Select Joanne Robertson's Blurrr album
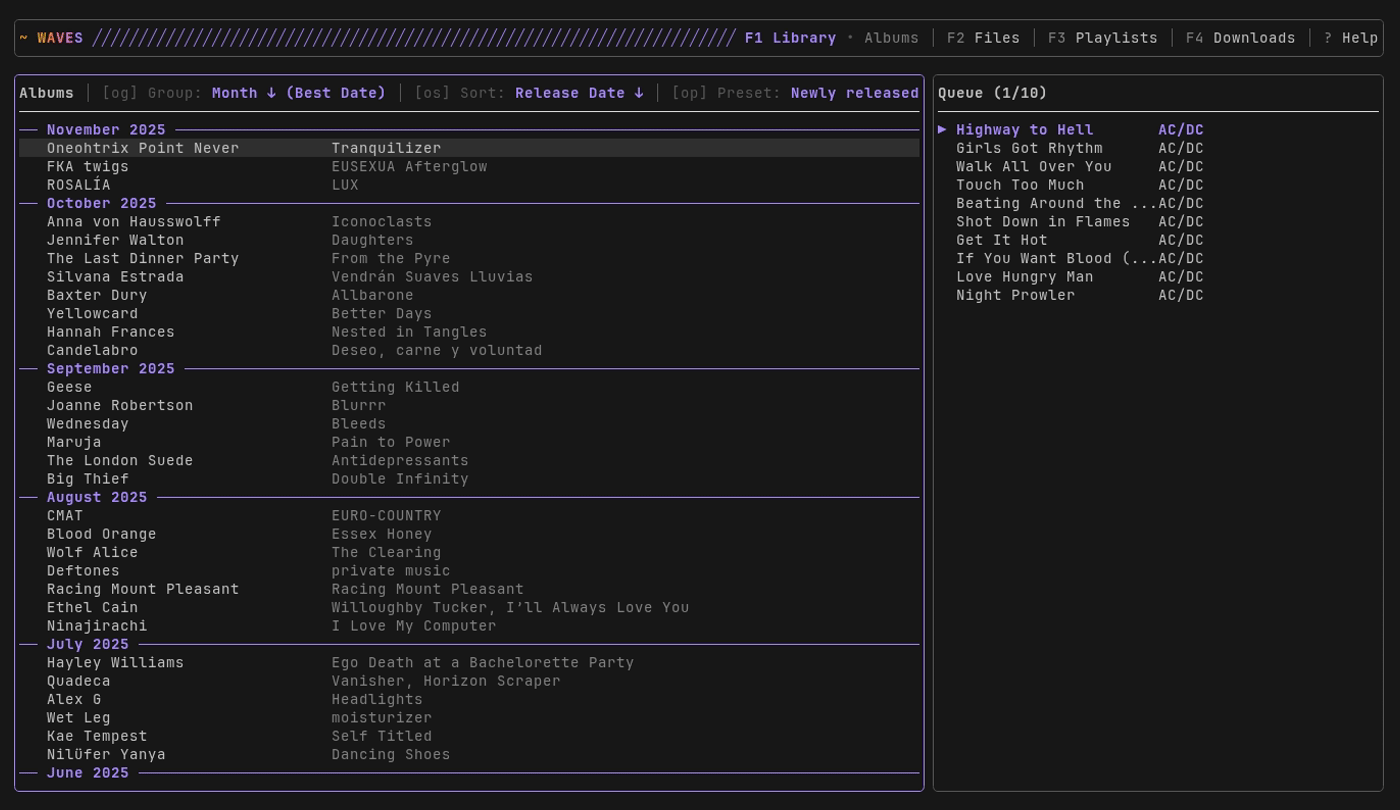The height and width of the screenshot is (810, 1400). (x=469, y=406)
